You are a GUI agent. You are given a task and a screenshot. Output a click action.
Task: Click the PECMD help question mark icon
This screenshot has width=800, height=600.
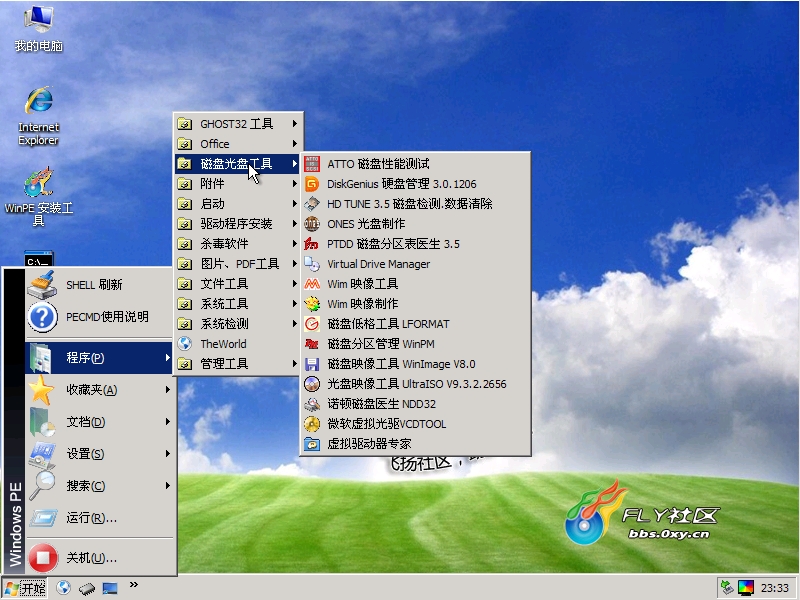click(x=42, y=317)
